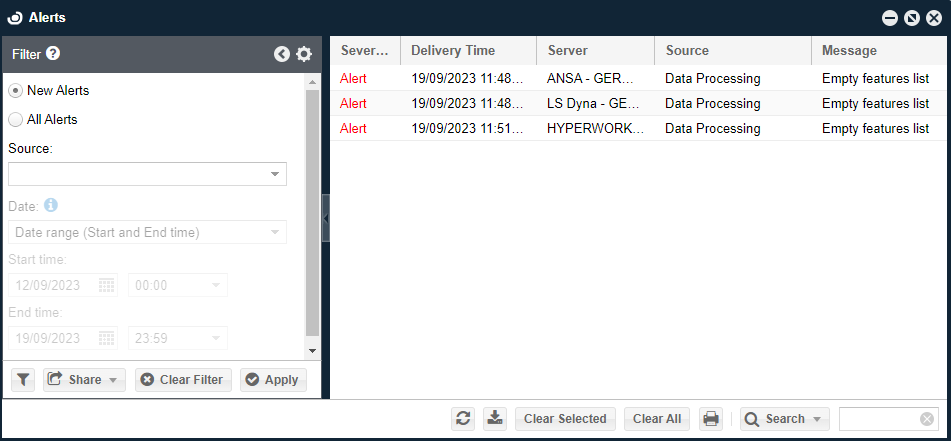Sort by Server column header
Viewport: 951px width, 441px height.
[x=594, y=51]
